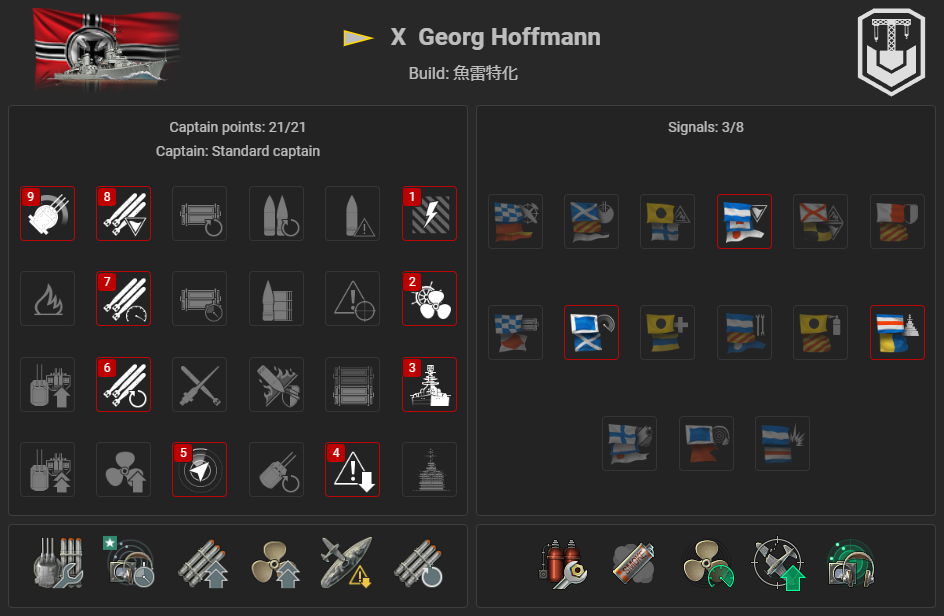Screen dimensions: 944x616
Task: Select the red-yellow-blue signal flag with ship
Action: click(897, 332)
